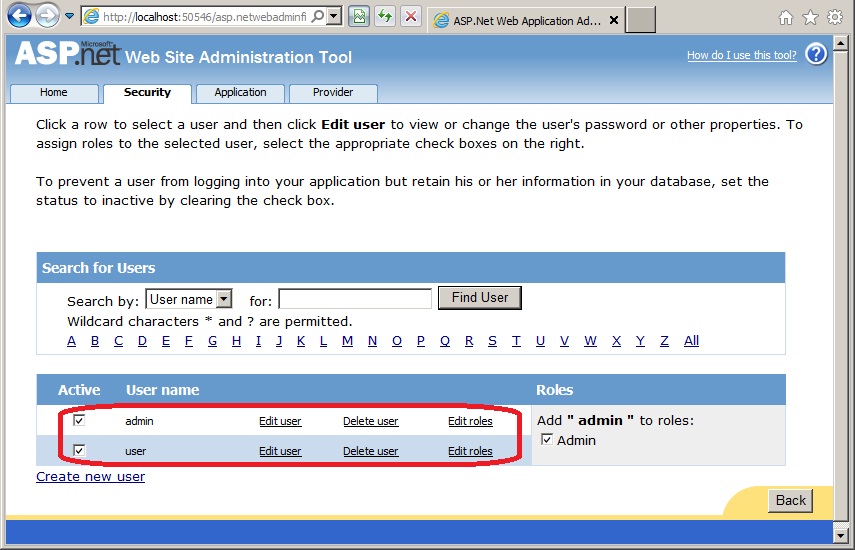Open Favorites with the star icon
This screenshot has width=855, height=550.
810,17
